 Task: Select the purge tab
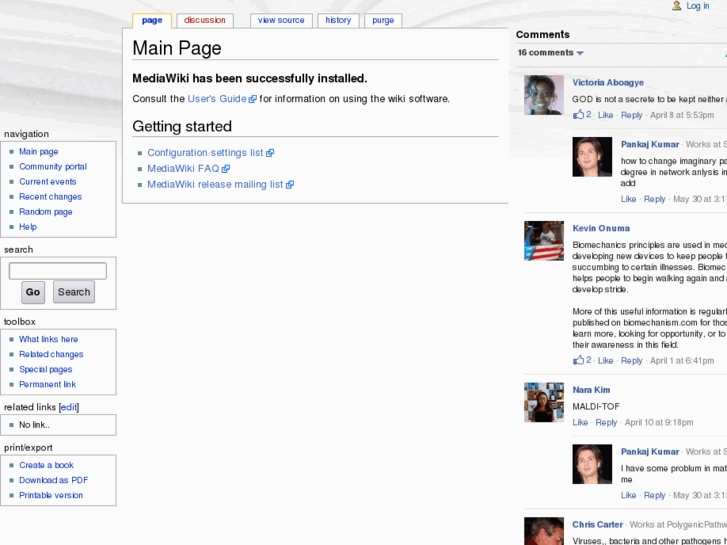(383, 20)
